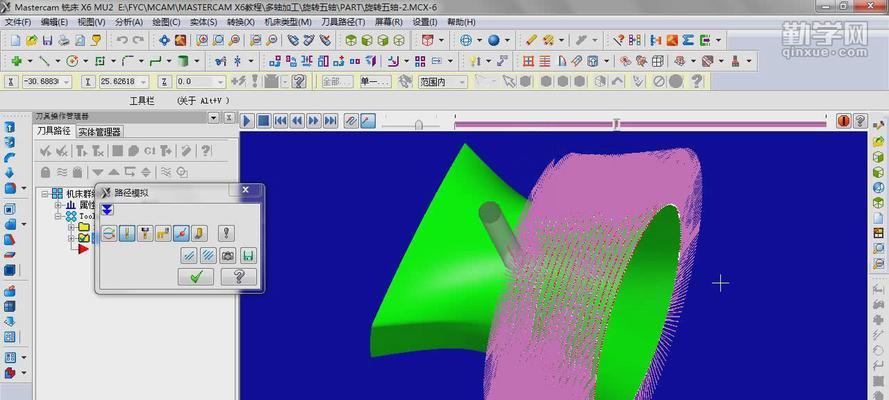Viewport: 889px width, 400px height.
Task: Step forward in the backplot
Action: [x=314, y=121]
